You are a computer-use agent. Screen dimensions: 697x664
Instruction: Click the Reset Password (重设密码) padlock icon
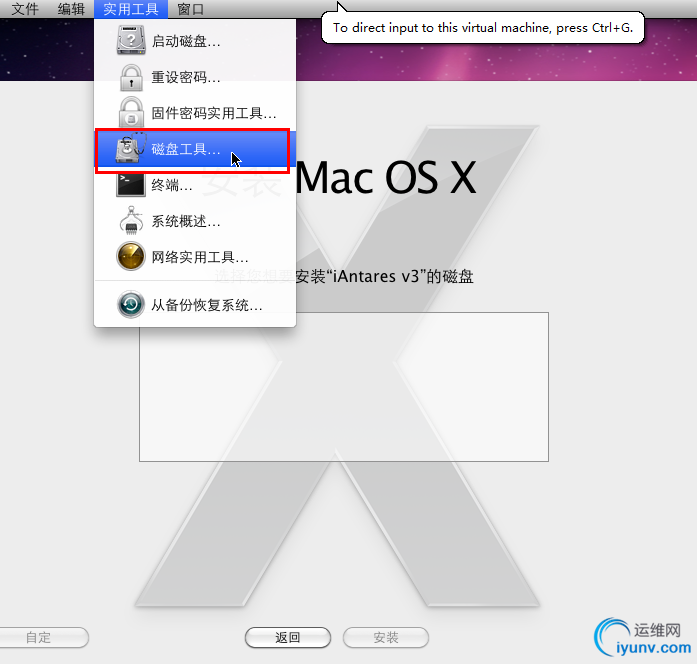(131, 77)
